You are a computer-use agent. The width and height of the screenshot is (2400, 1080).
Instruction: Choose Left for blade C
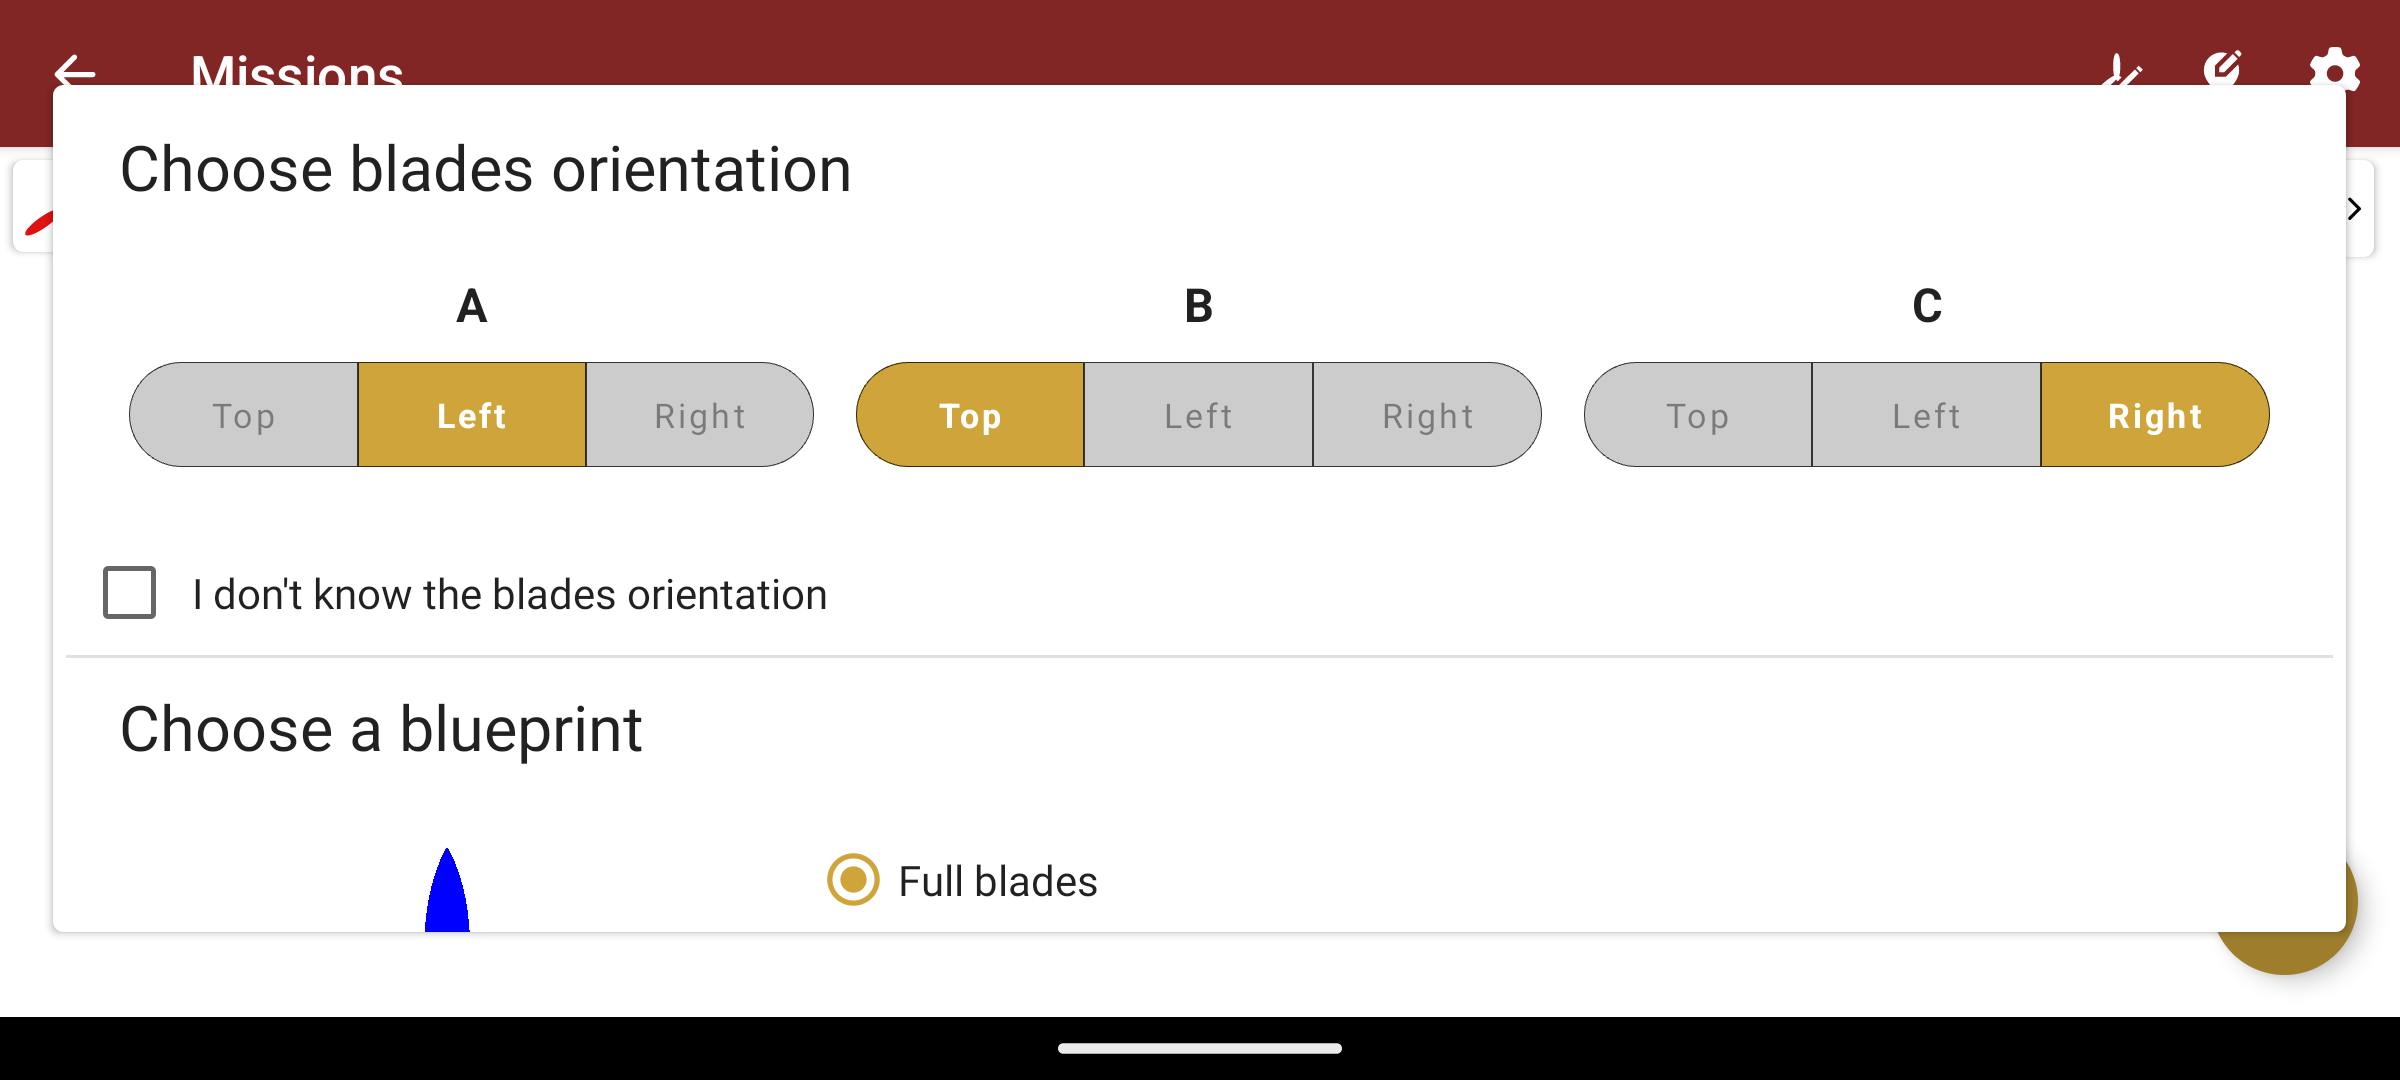[x=1926, y=415]
